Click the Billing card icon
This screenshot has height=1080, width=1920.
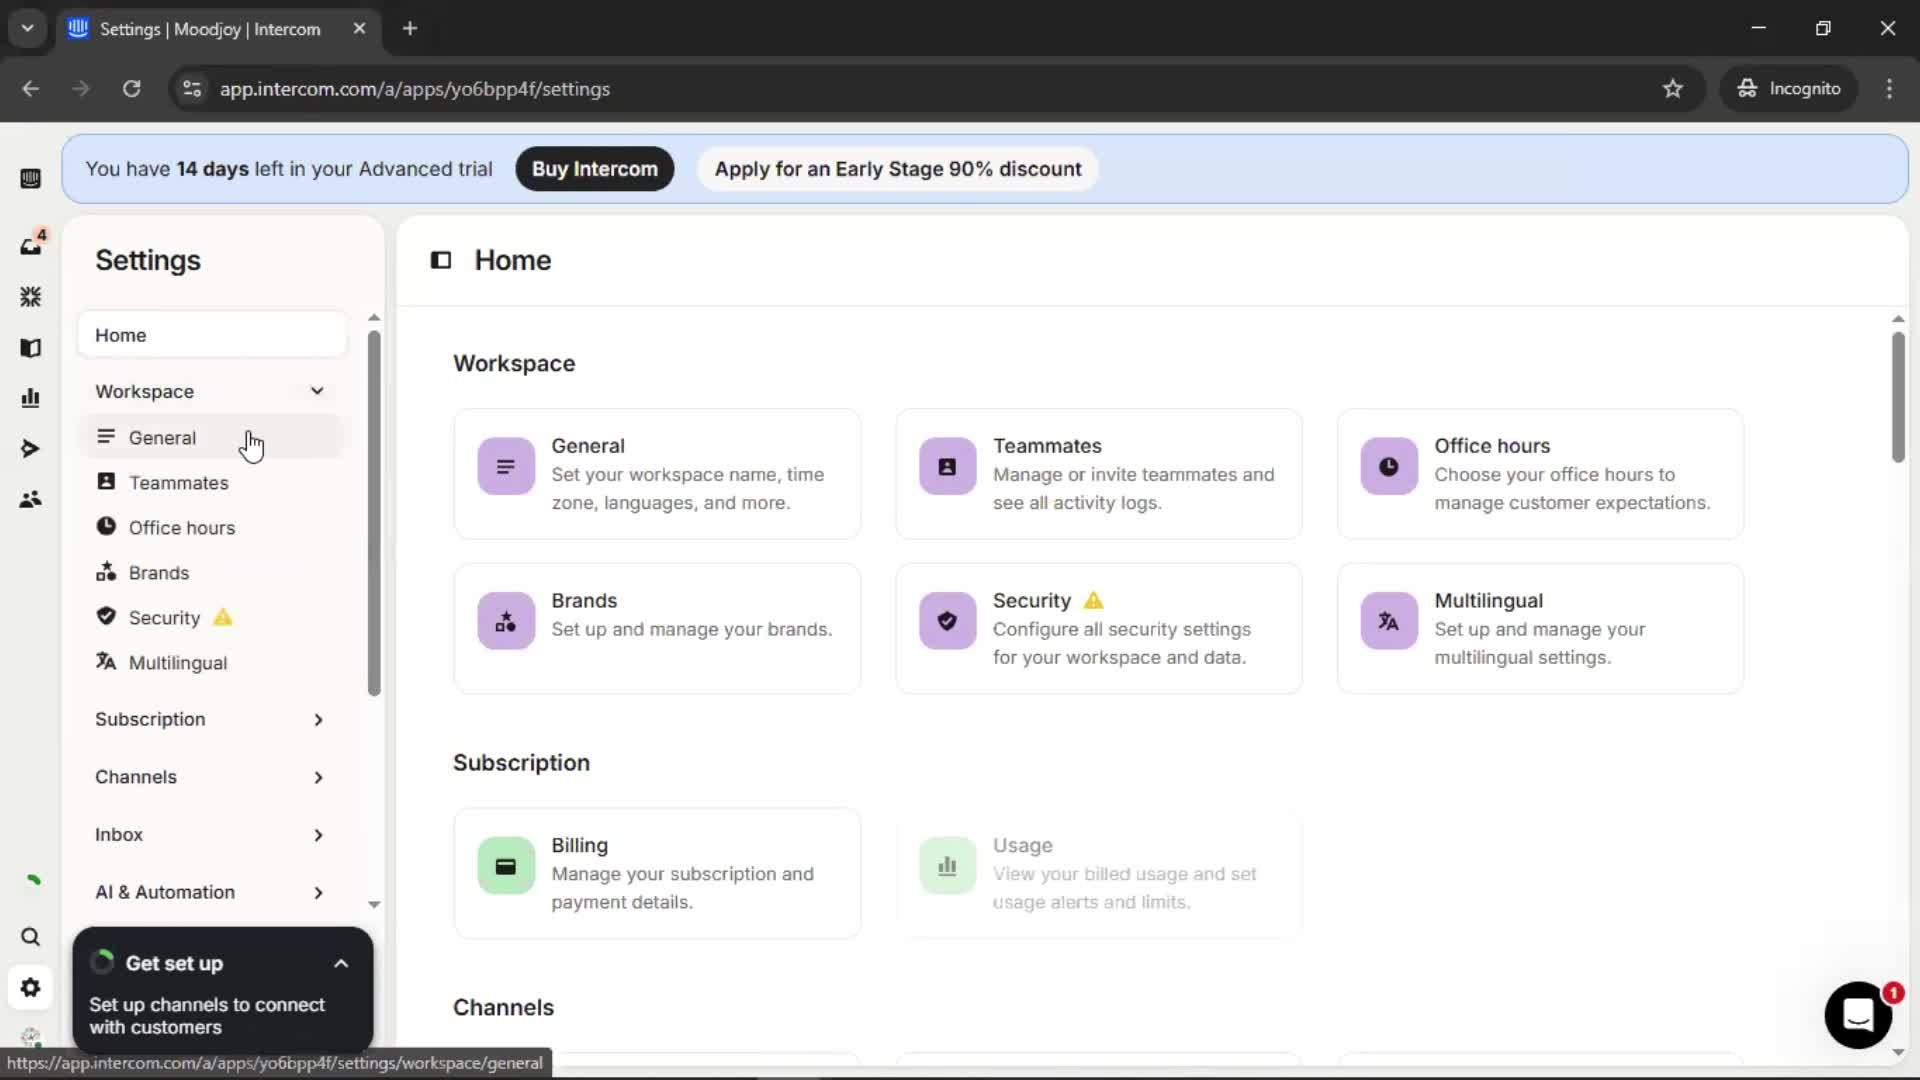(x=506, y=866)
